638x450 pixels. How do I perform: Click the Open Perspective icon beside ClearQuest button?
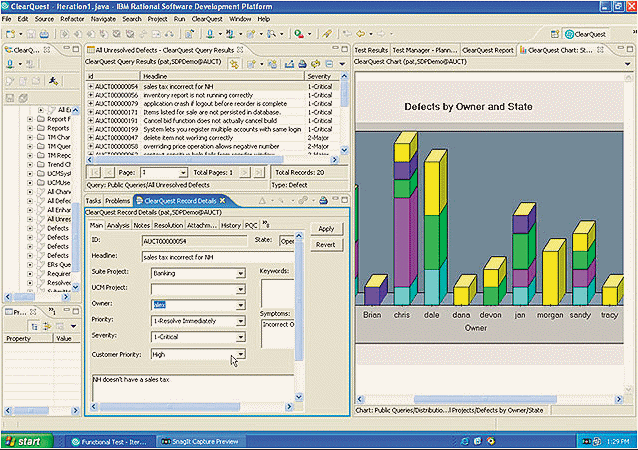(x=554, y=35)
